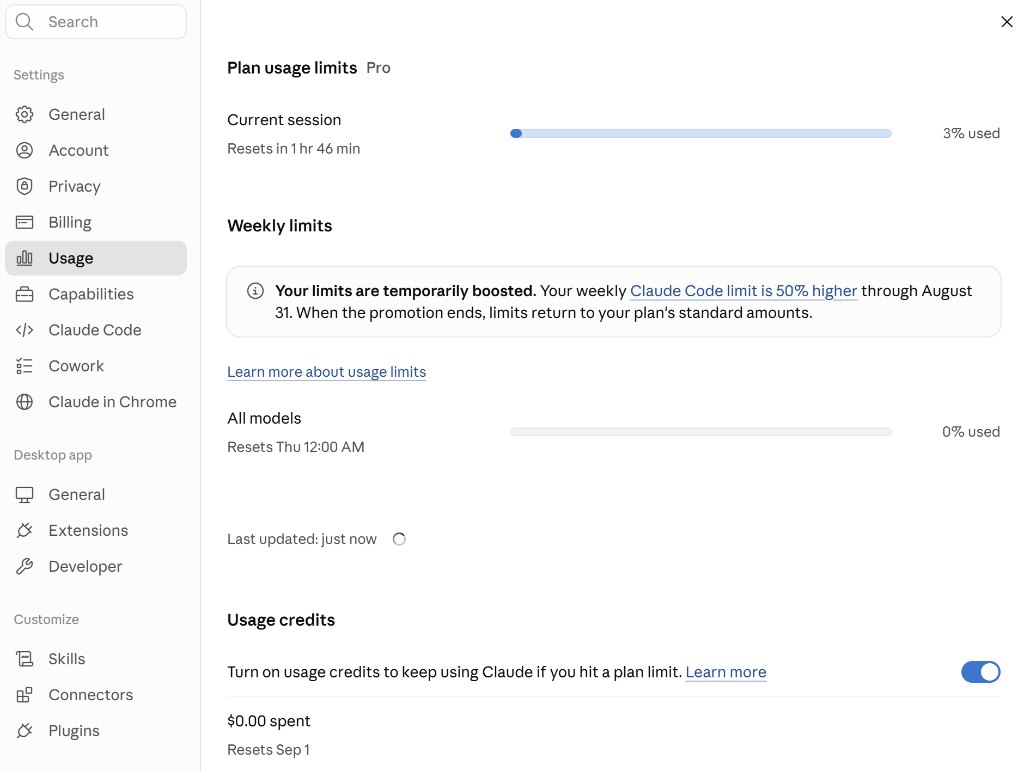Go to Privacy settings
Screen dimensions: 1024x771
tap(96, 186)
